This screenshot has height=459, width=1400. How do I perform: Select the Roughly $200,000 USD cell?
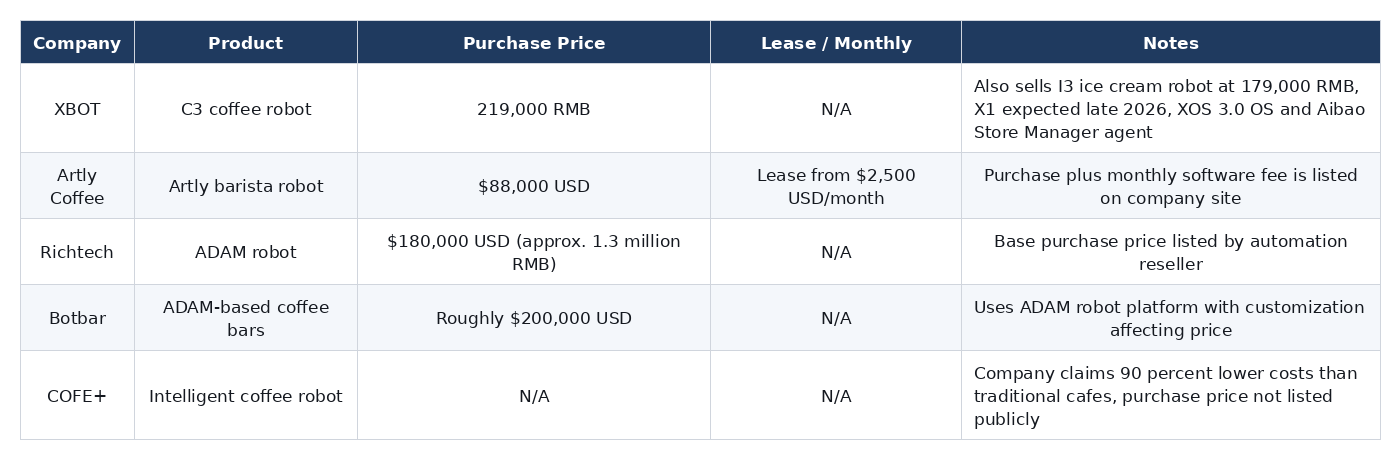point(534,318)
